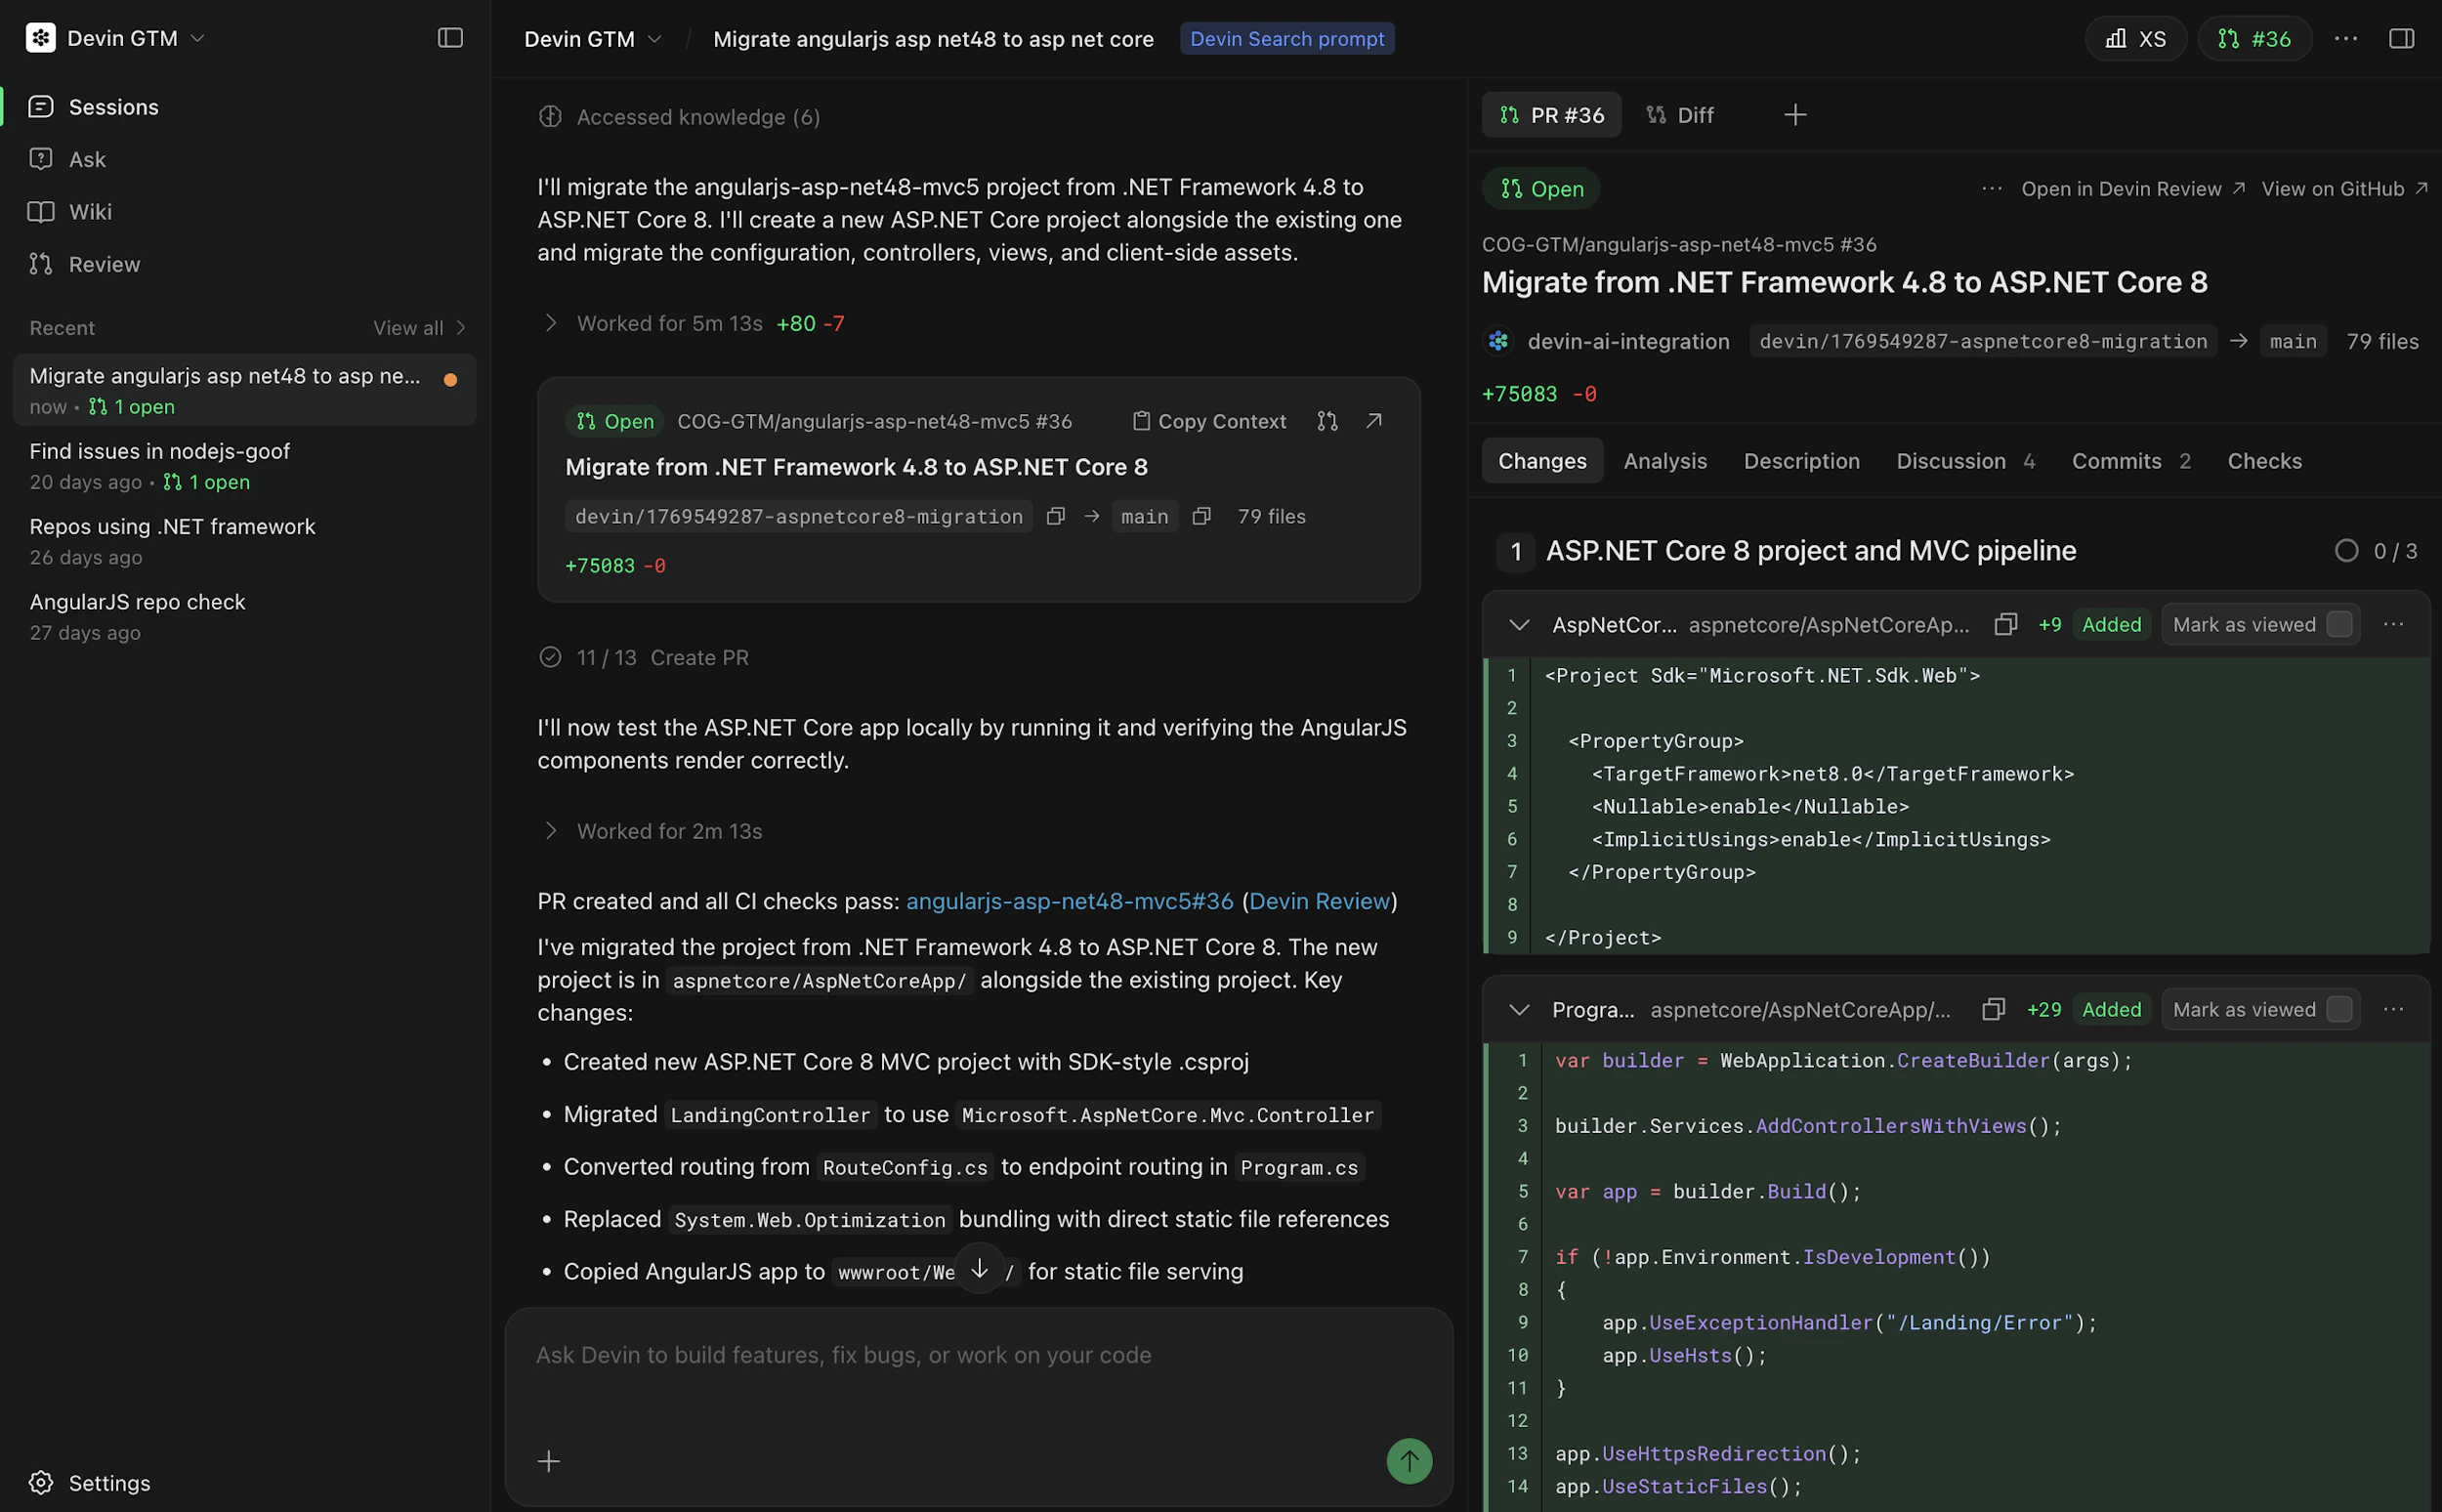Collapse the AspNetCore csproj diff section
The image size is (2442, 1512).
coord(1518,624)
